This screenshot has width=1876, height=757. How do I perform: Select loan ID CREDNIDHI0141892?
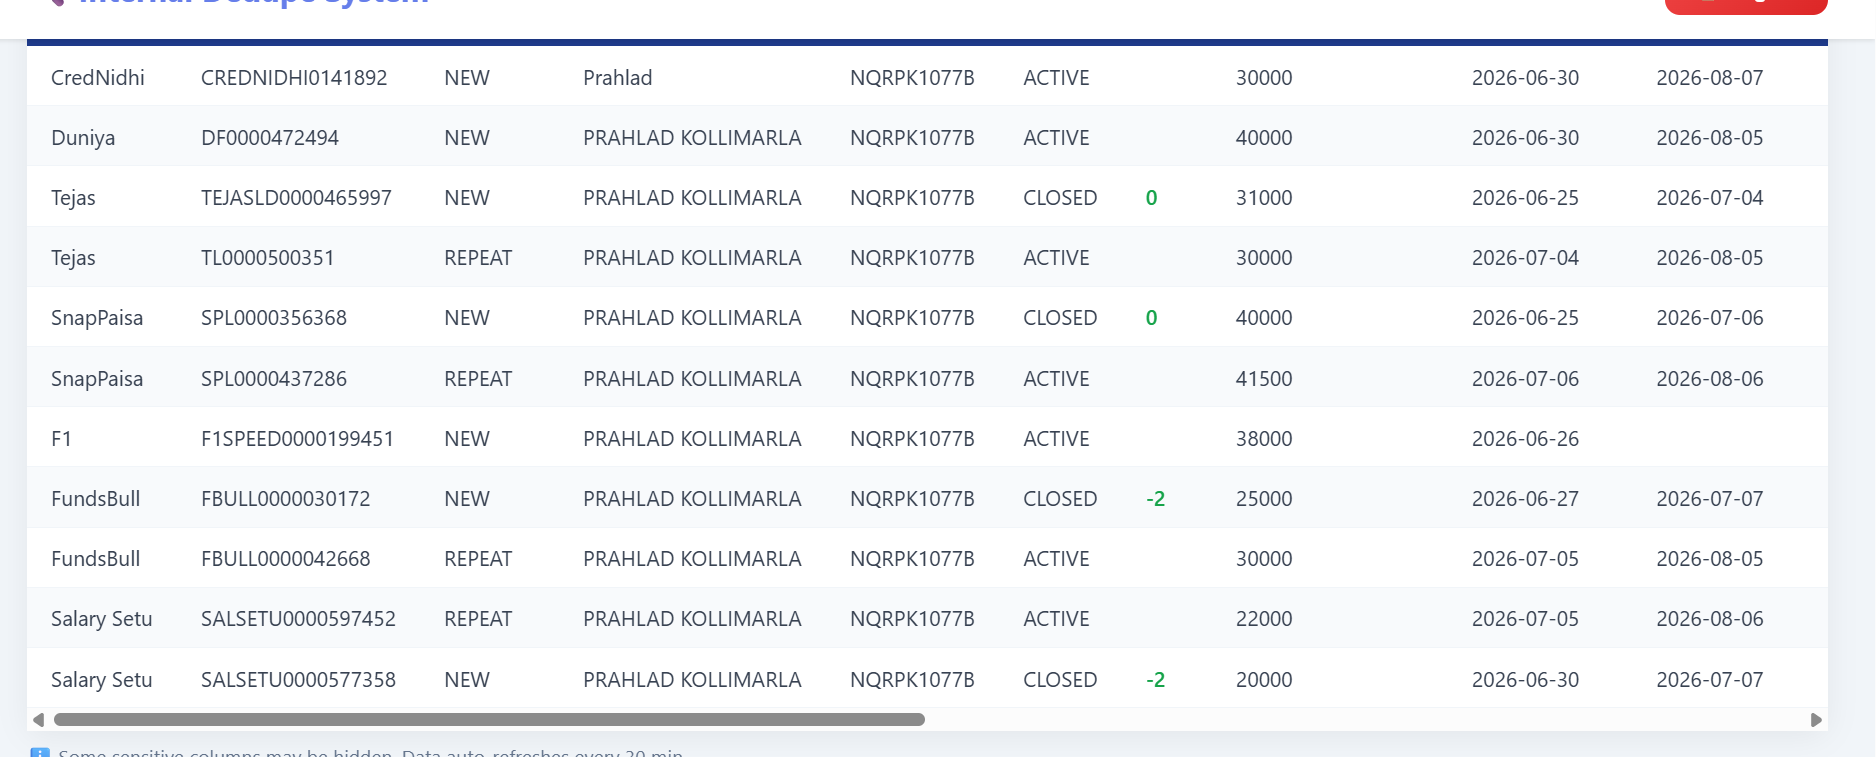pyautogui.click(x=294, y=78)
